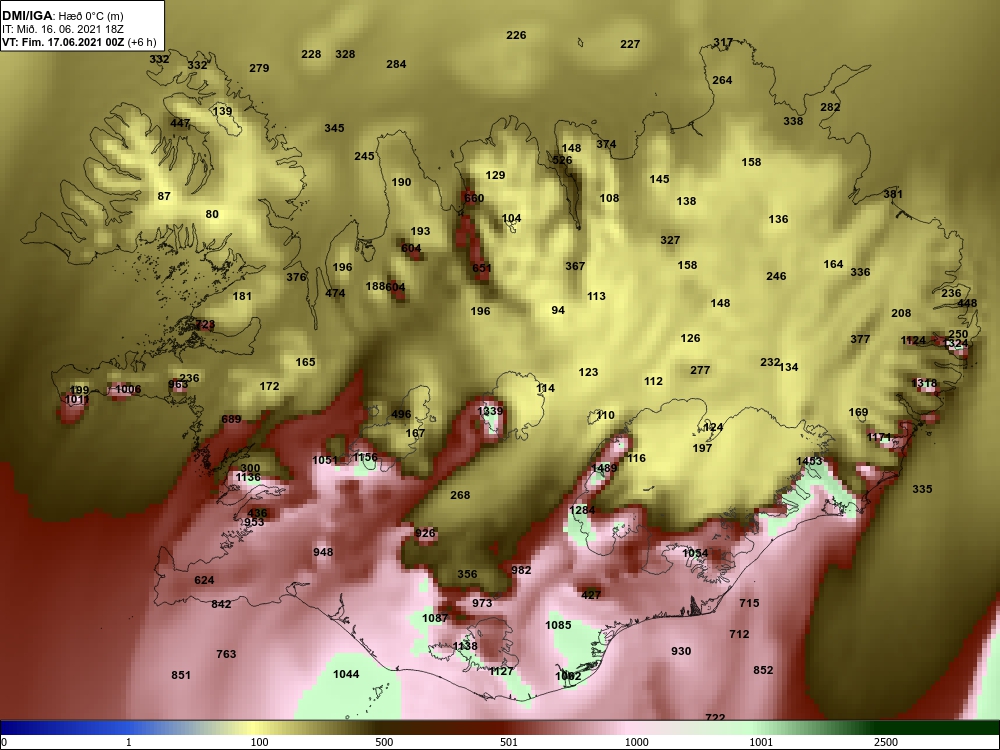Select the value "317" on the map

coord(723,42)
